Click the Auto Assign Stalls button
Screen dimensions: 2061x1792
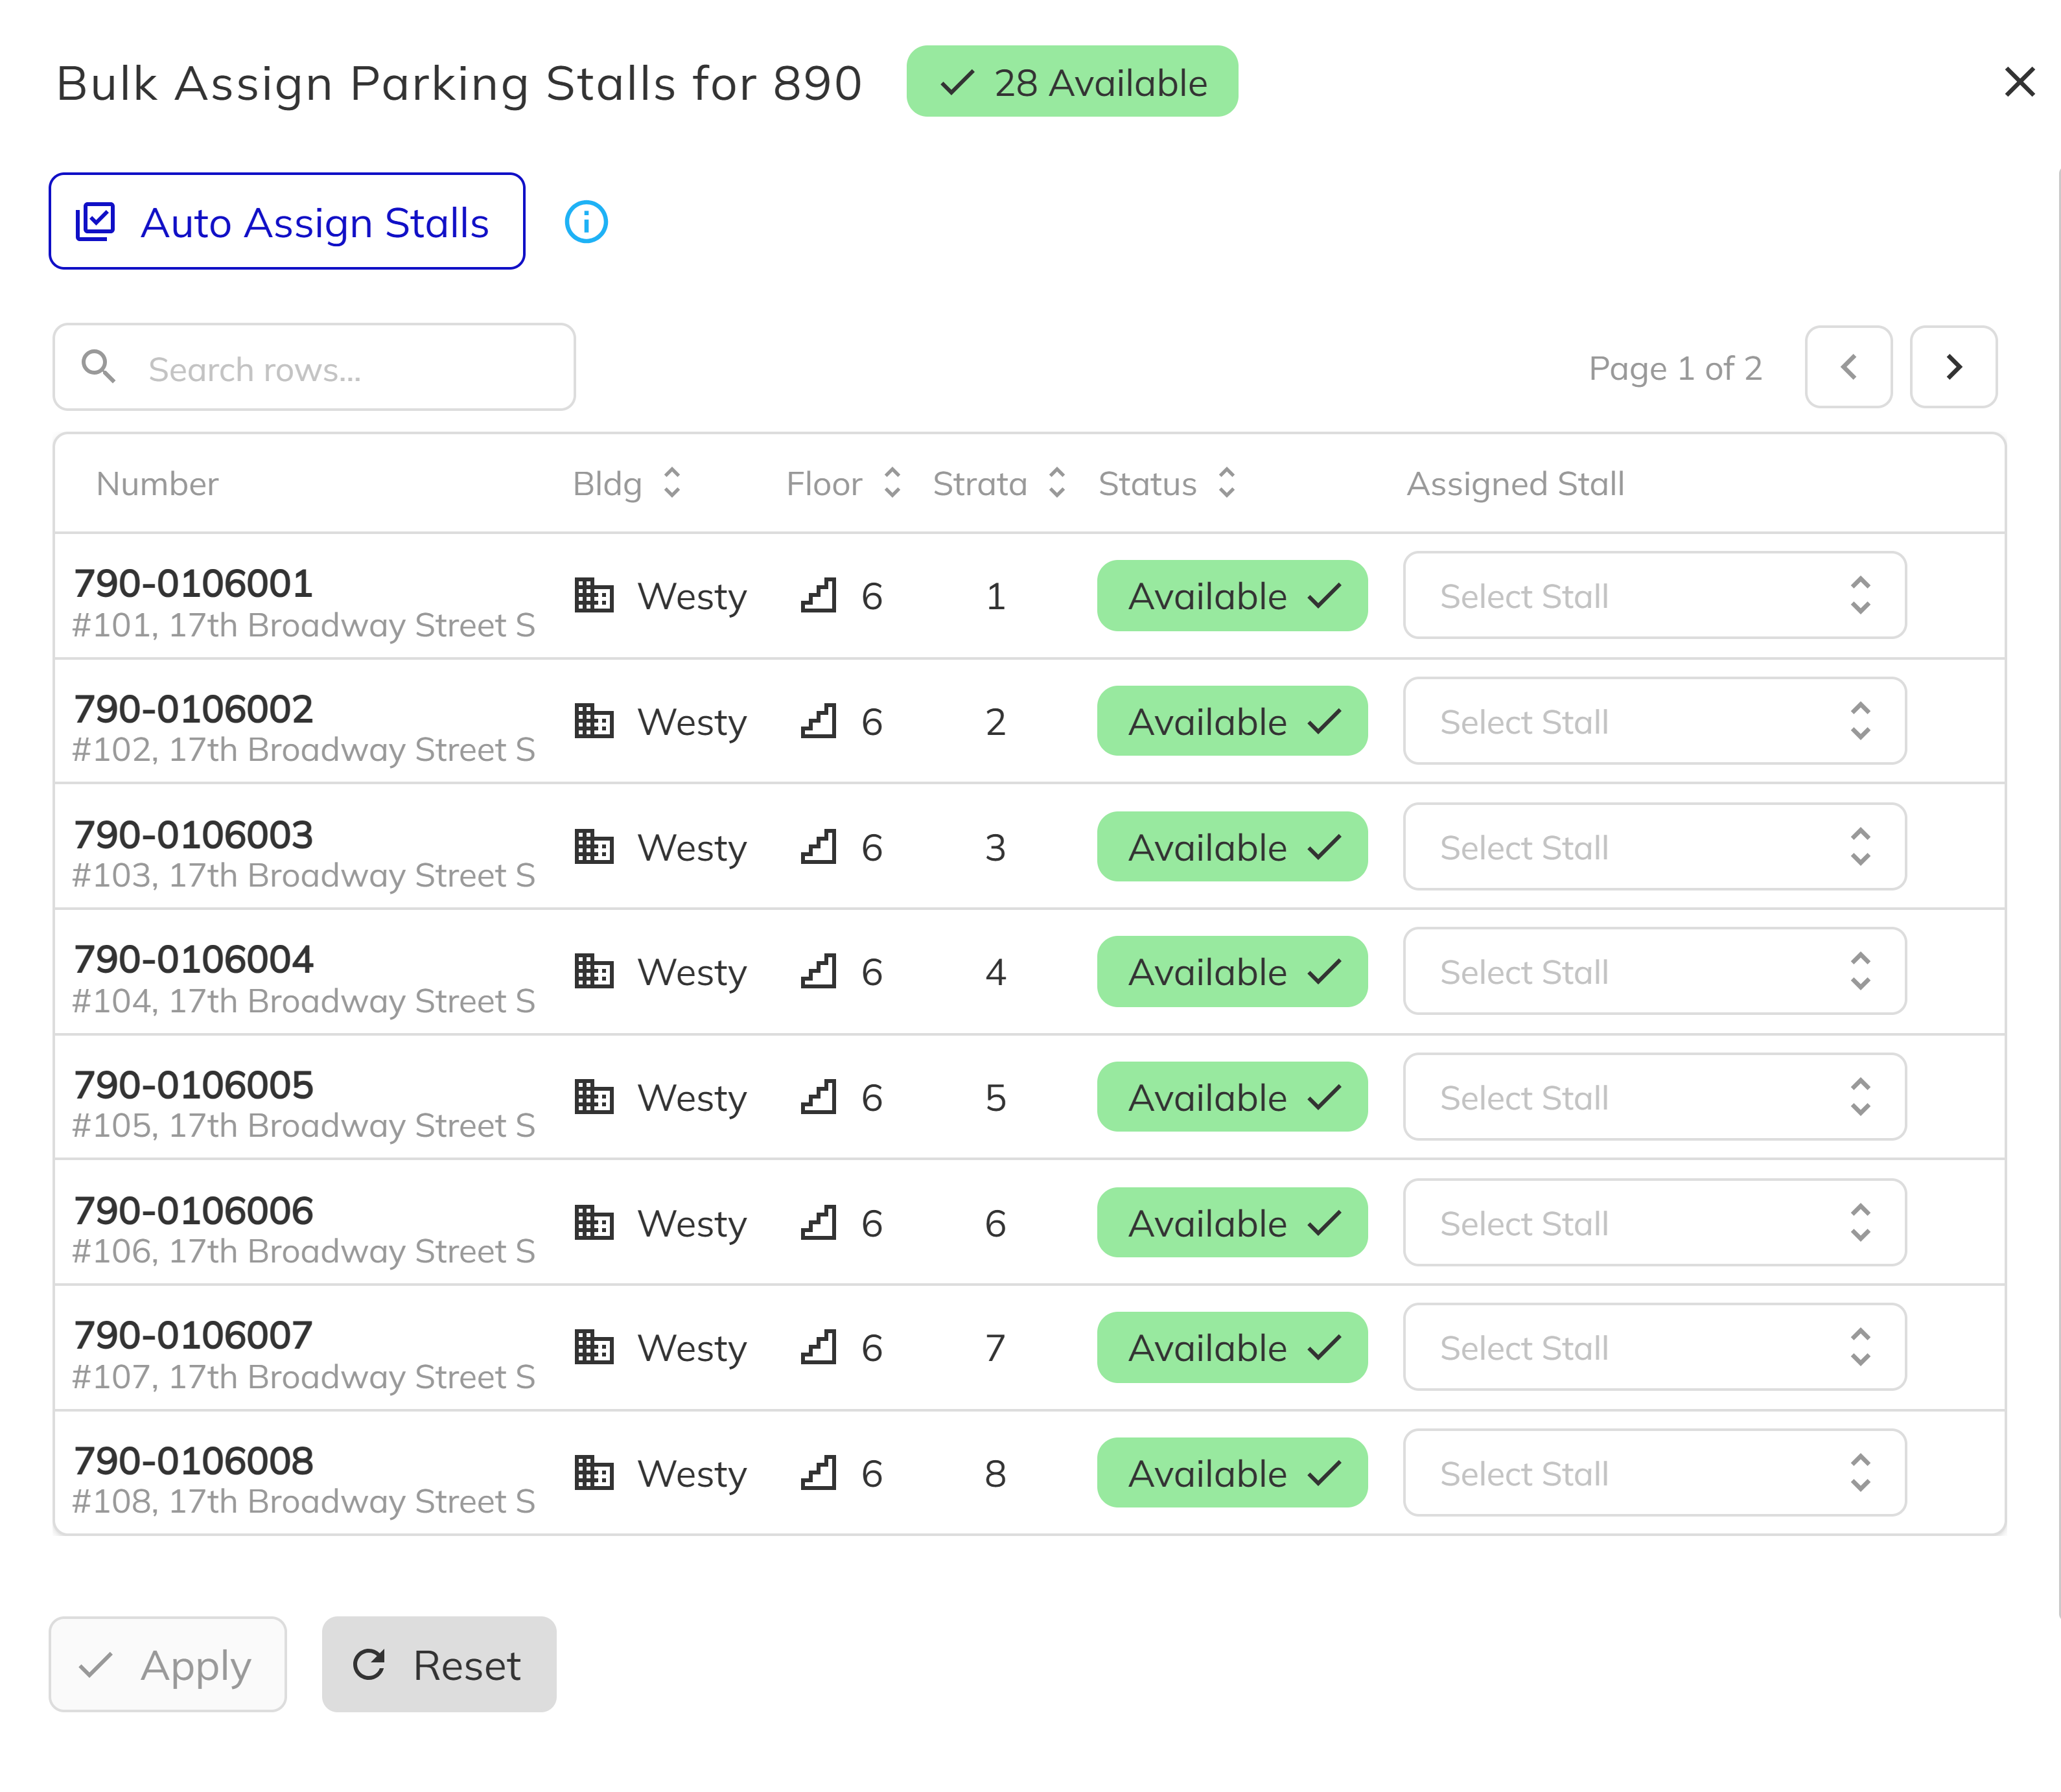[287, 221]
